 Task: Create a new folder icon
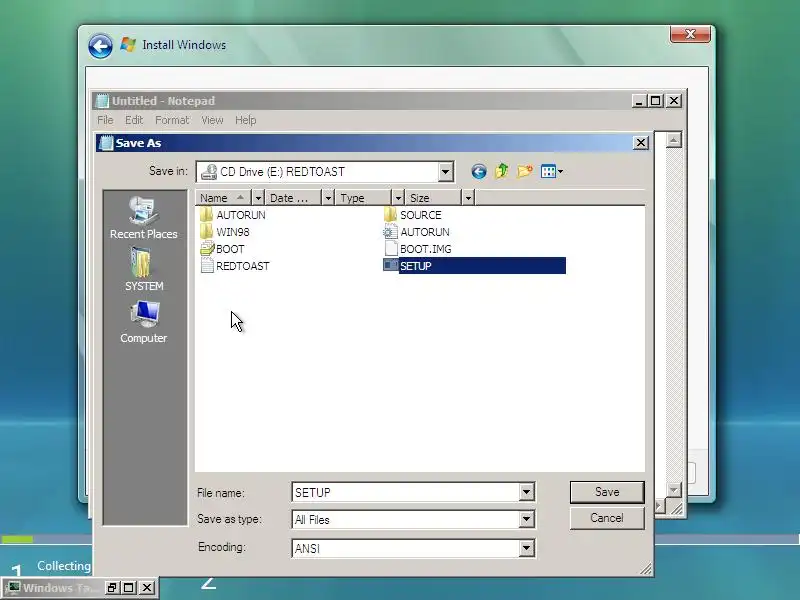[x=524, y=171]
